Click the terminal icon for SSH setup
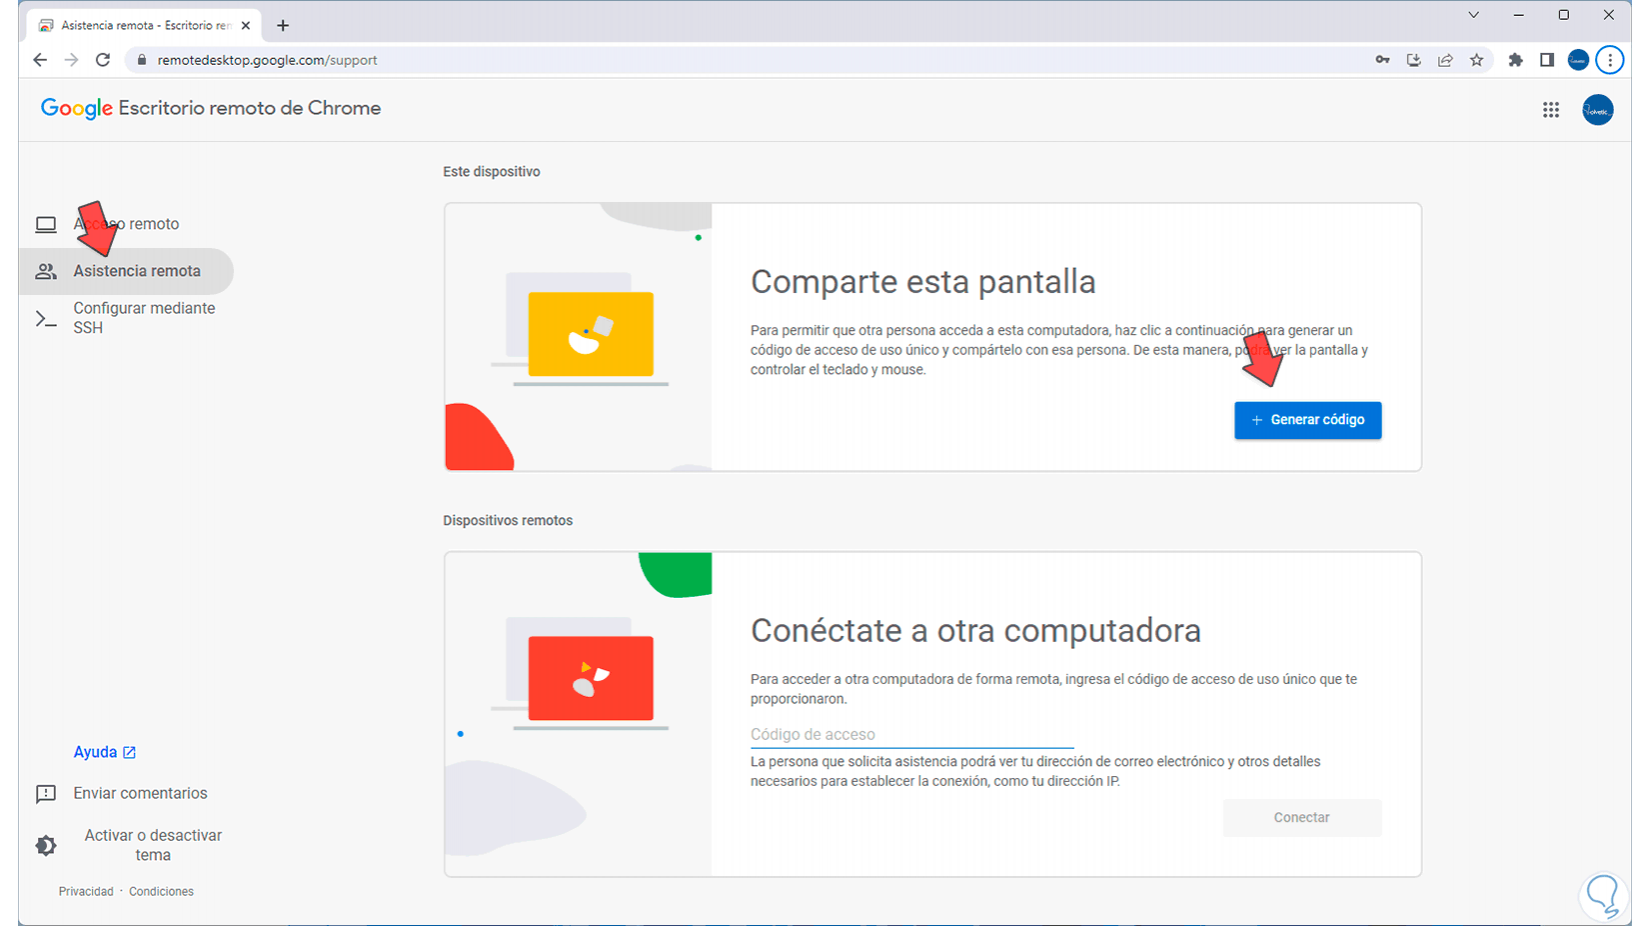 [x=46, y=319]
